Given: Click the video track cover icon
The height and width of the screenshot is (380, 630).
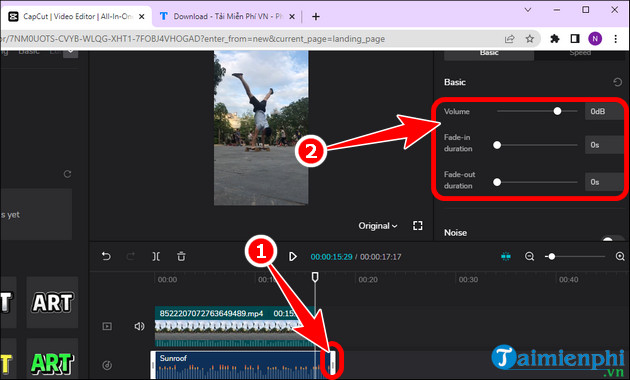Looking at the screenshot, I should pos(107,326).
